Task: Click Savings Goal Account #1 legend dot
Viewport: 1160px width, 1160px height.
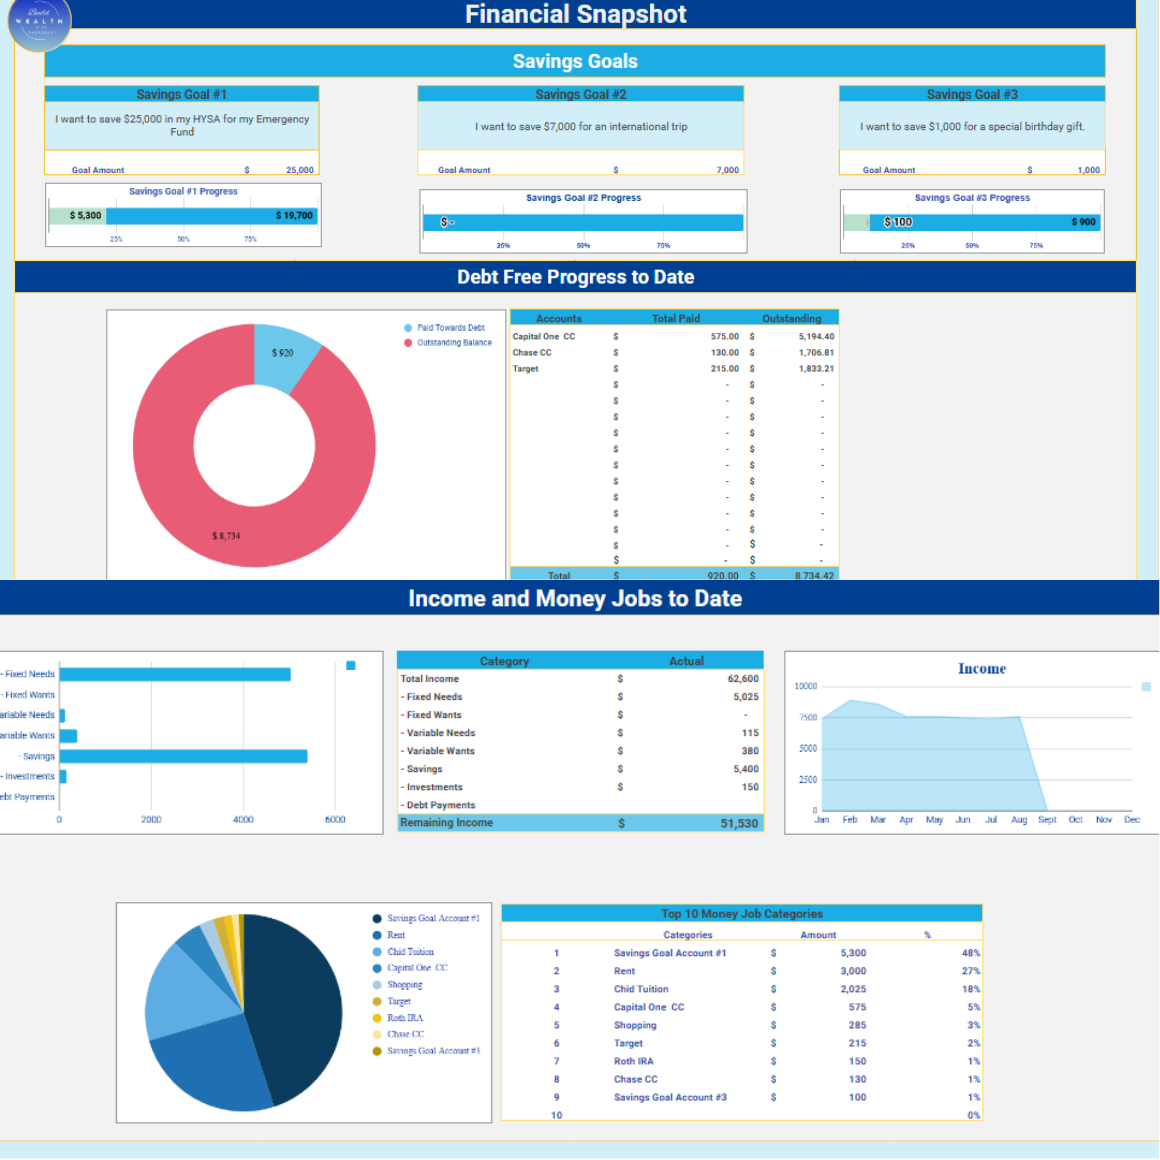Action: coord(377,919)
